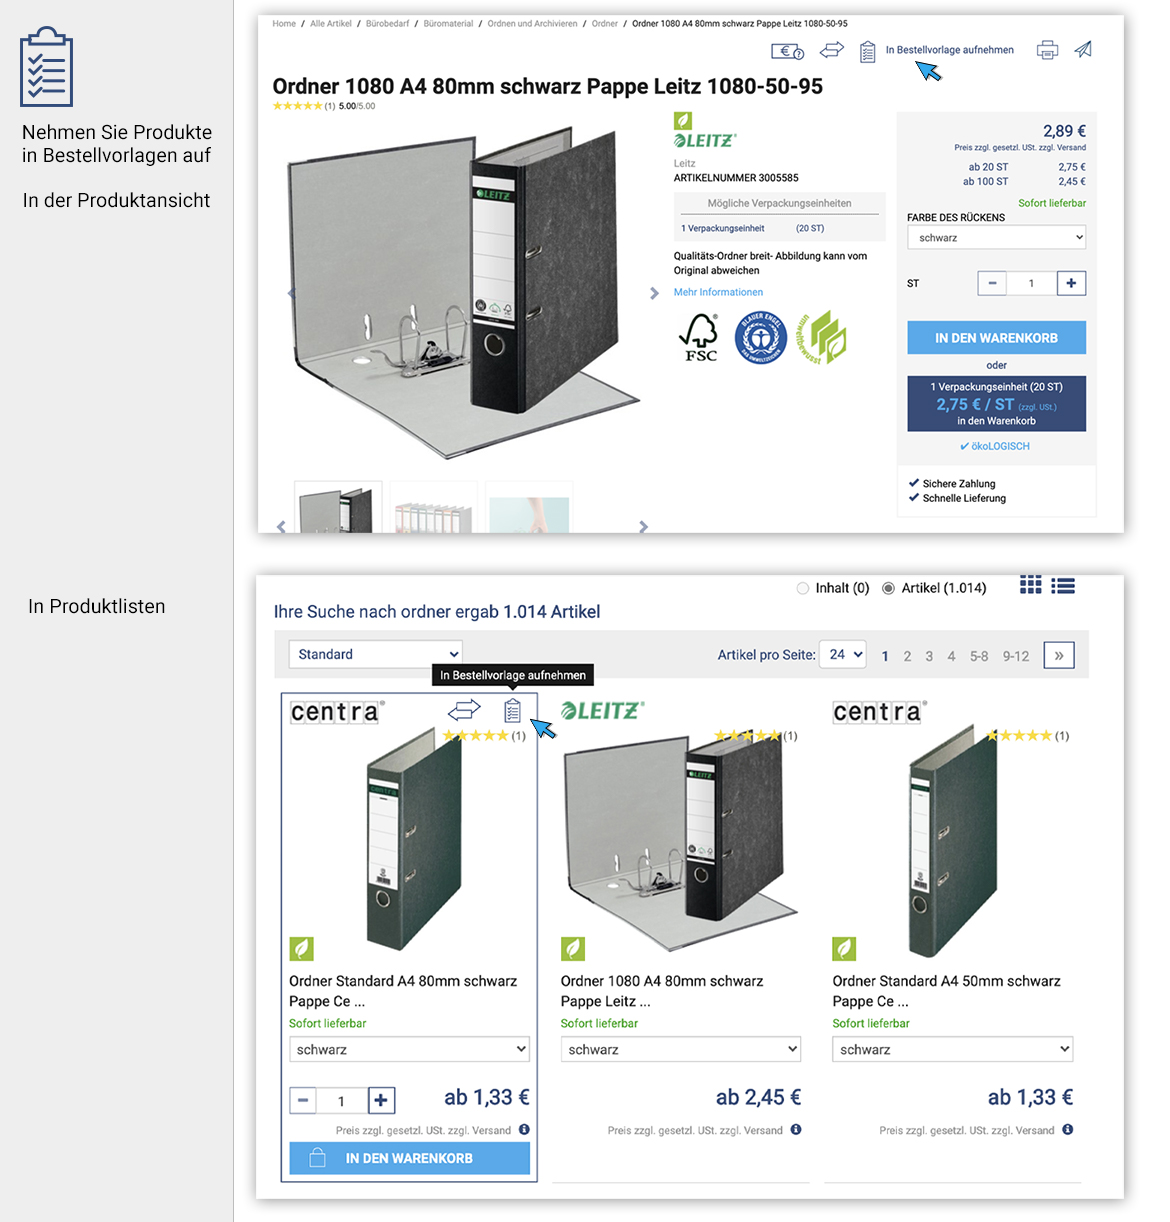Click quantity field on first Centra card
Viewport: 1170px width, 1222px height.
(342, 1100)
